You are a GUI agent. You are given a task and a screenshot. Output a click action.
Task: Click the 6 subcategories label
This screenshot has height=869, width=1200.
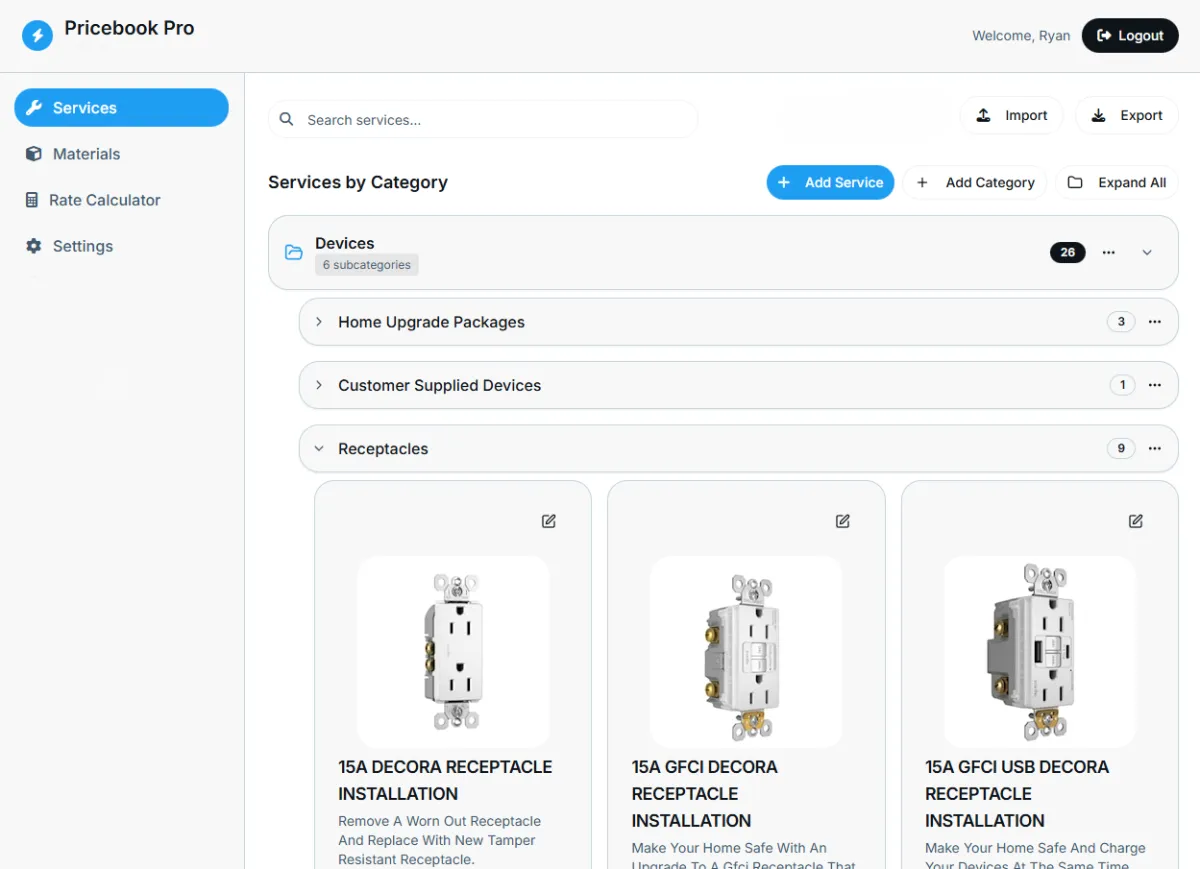point(367,265)
